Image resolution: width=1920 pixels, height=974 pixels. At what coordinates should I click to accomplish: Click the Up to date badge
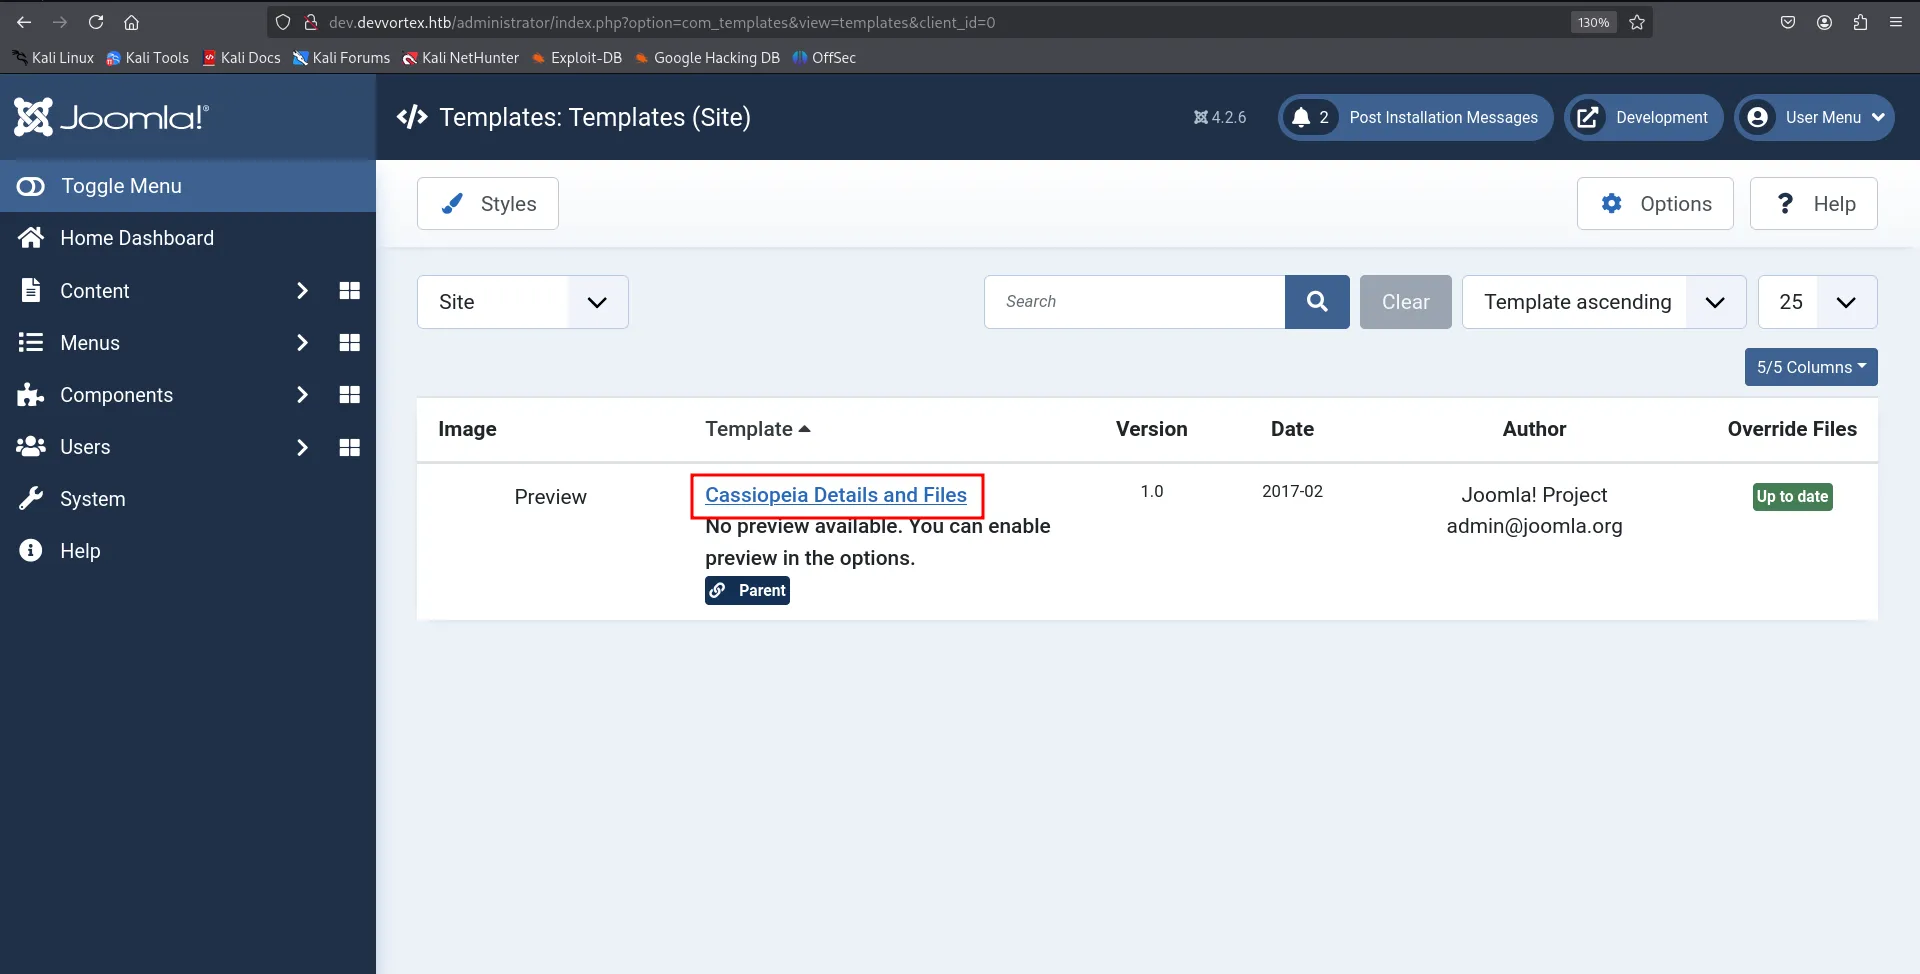pos(1792,497)
